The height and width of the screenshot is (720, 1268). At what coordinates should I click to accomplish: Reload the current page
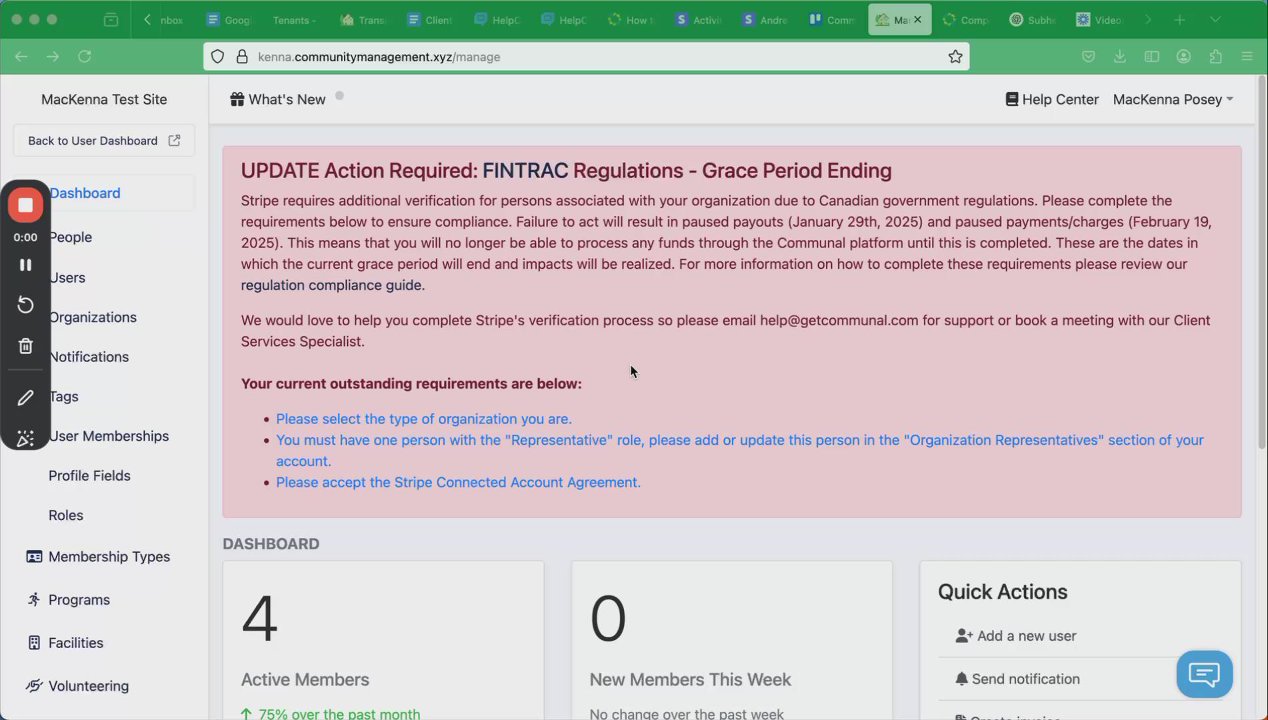tap(85, 57)
